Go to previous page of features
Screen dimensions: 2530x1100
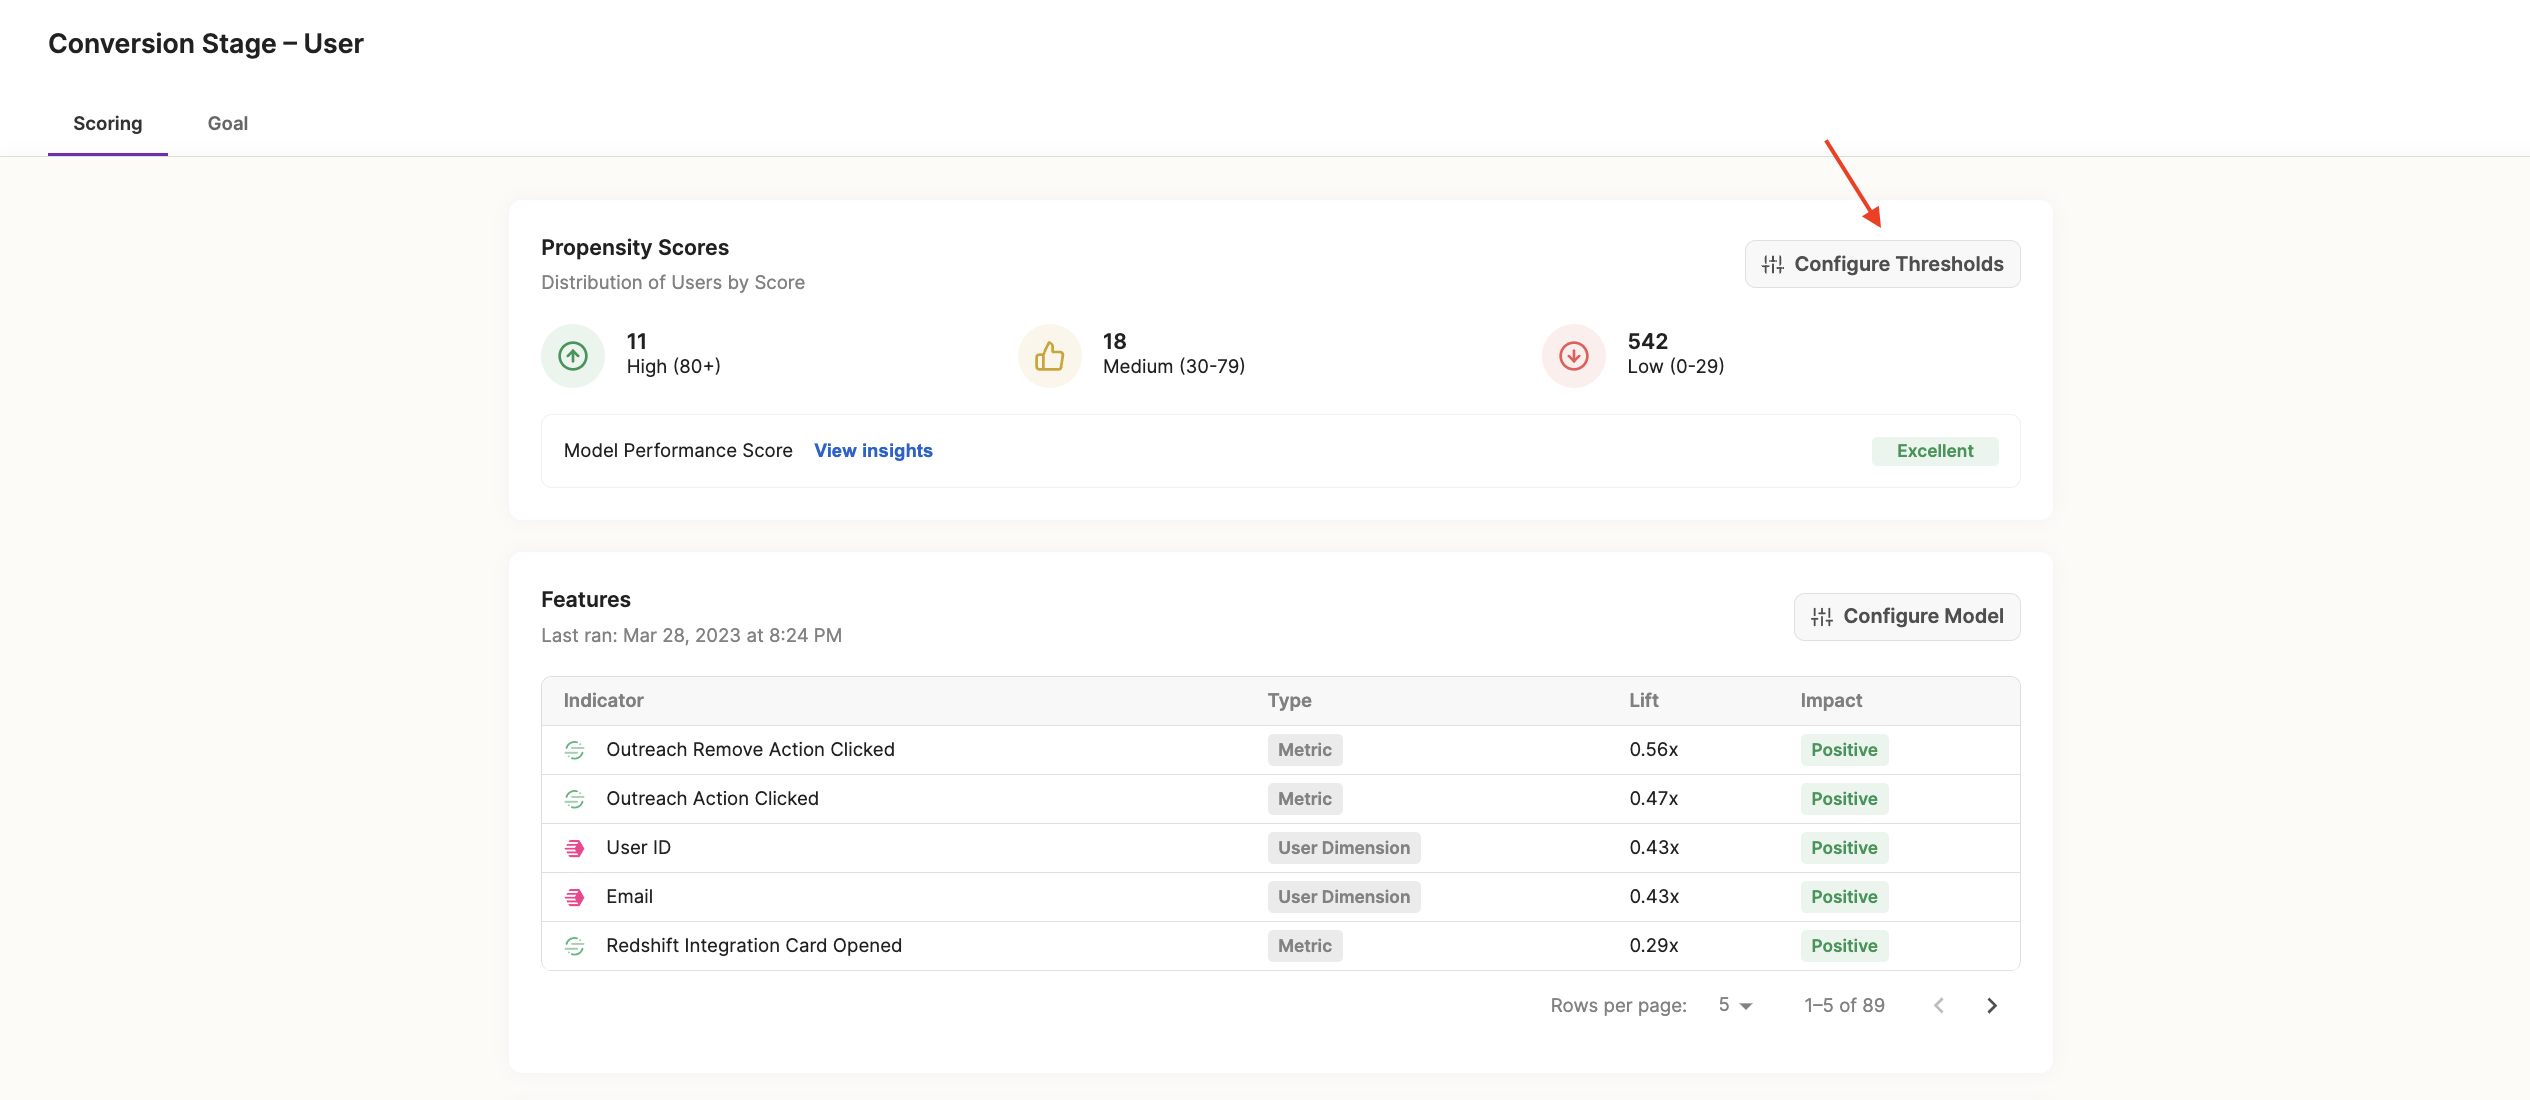pyautogui.click(x=1939, y=1005)
